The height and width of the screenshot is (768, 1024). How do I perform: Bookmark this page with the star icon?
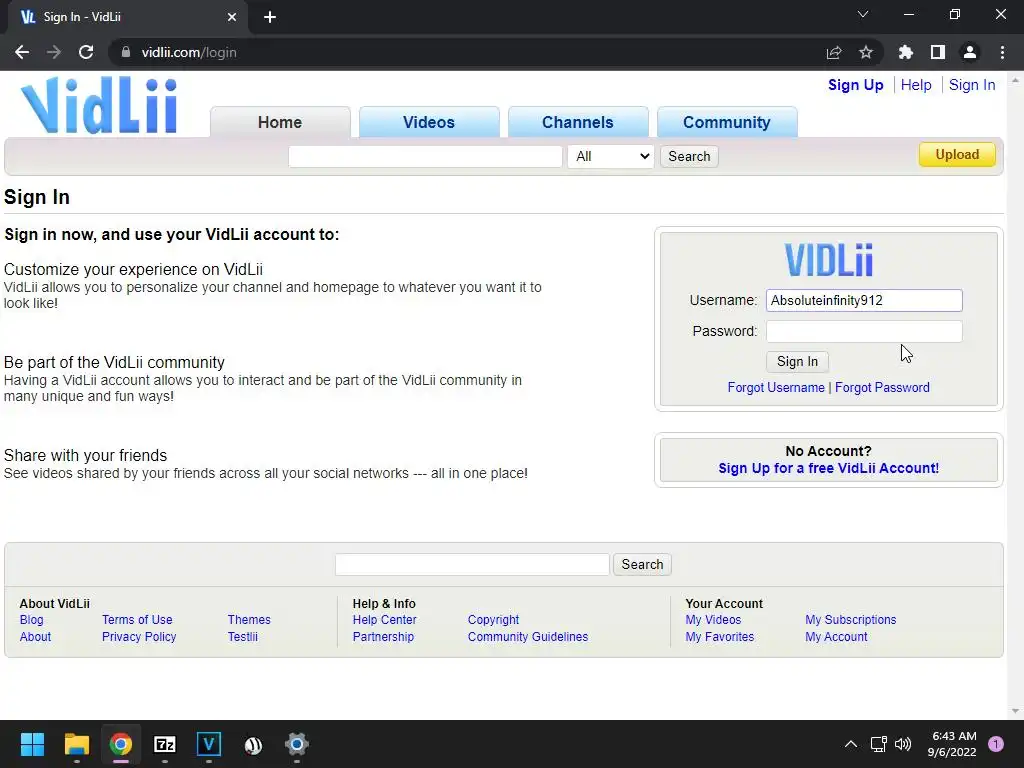(866, 52)
